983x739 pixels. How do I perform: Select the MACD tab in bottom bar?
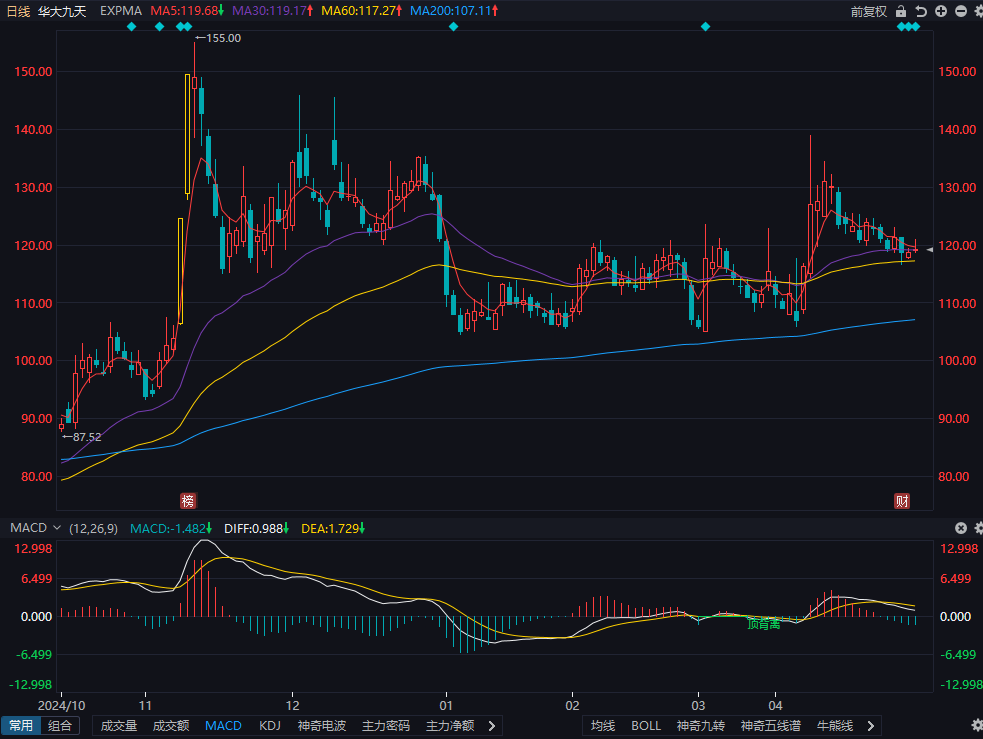click(x=223, y=725)
